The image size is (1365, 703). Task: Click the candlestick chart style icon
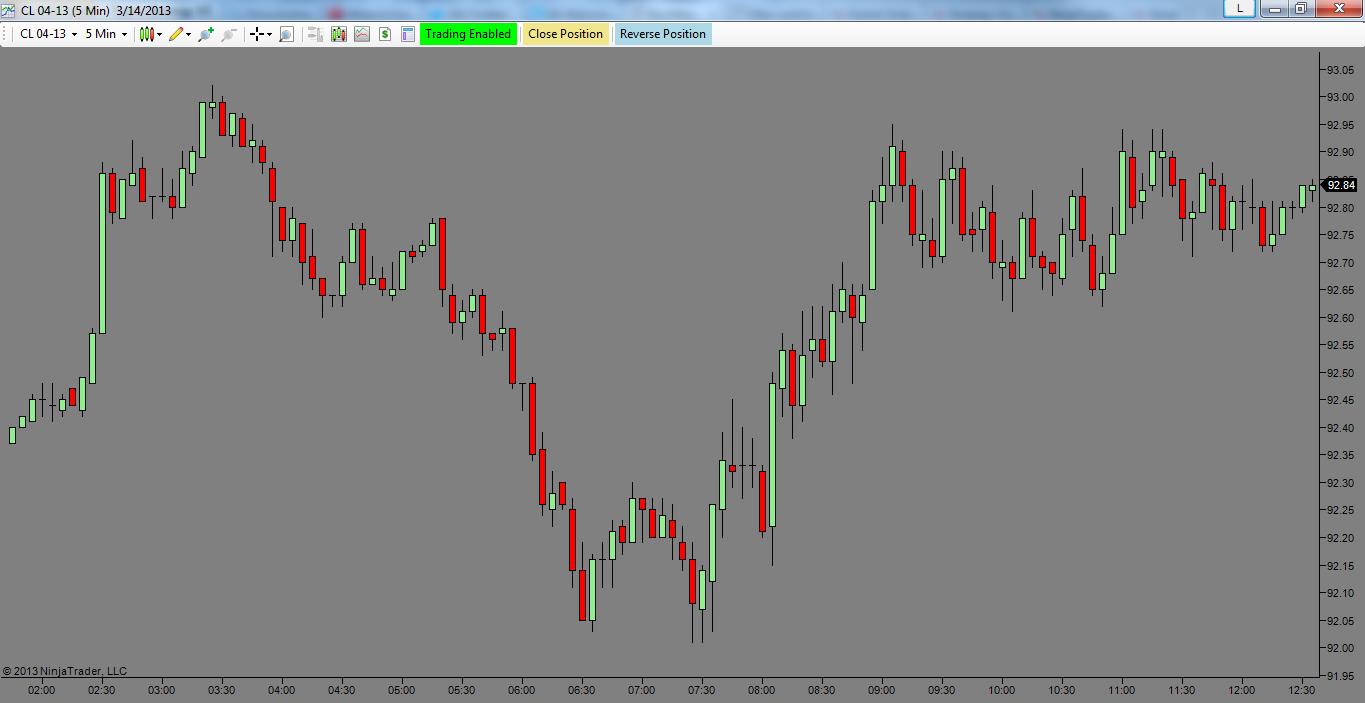coord(147,34)
